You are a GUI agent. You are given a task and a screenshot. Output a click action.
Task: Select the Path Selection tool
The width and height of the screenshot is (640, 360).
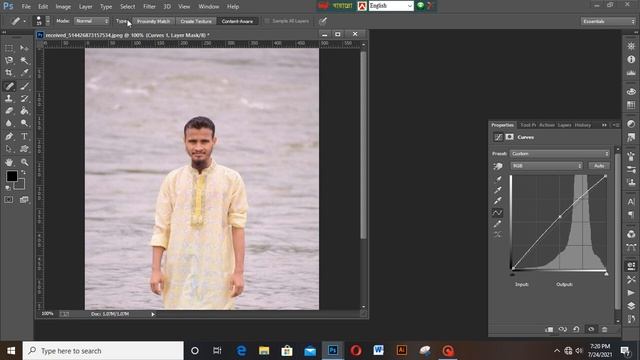click(x=9, y=149)
